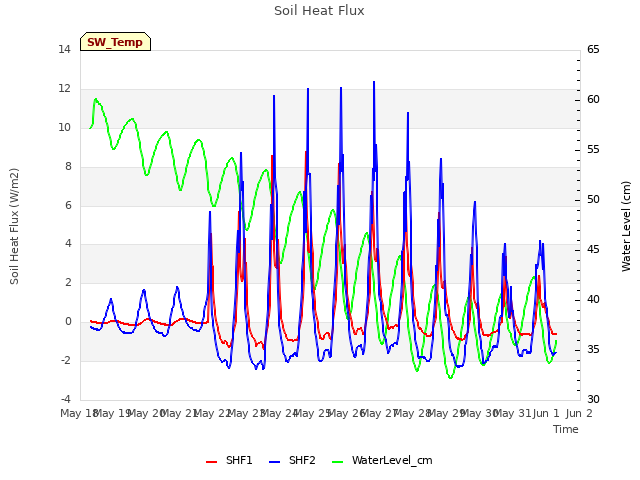Click the Time axis label
Image resolution: width=640 pixels, height=480 pixels.
click(x=566, y=429)
